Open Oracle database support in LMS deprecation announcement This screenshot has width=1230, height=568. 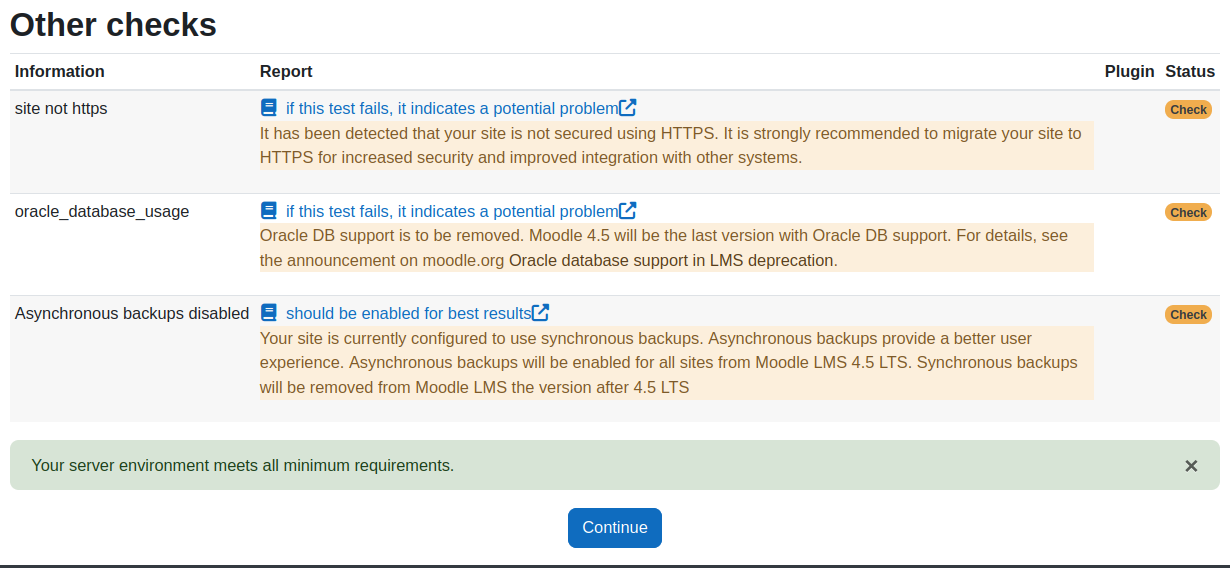point(671,260)
